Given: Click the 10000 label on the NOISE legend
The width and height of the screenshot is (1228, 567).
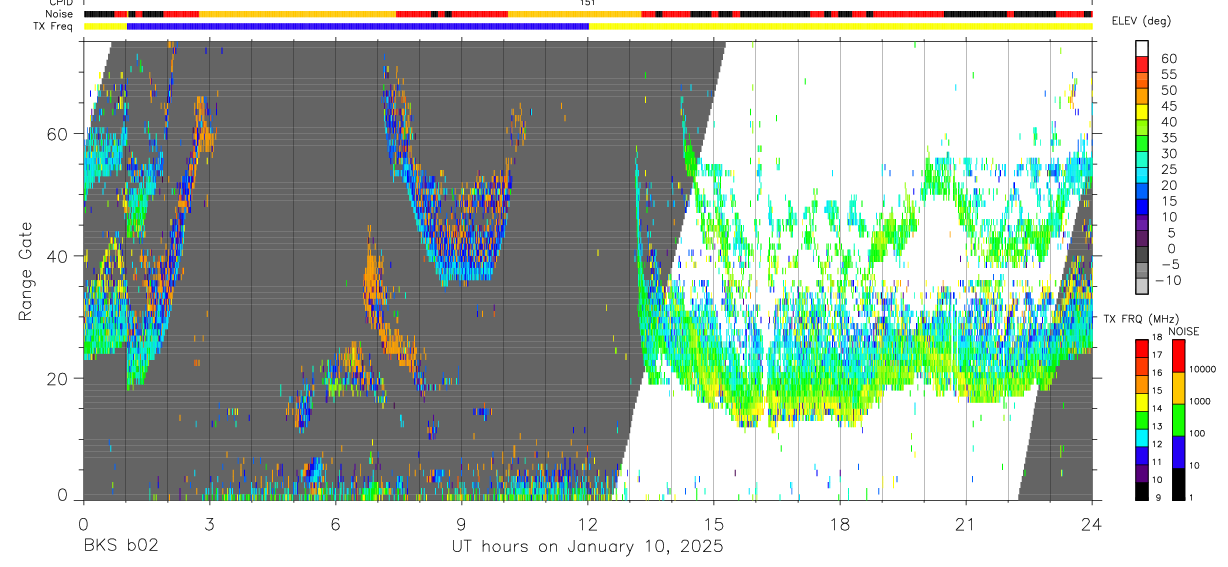Looking at the screenshot, I should (1204, 370).
